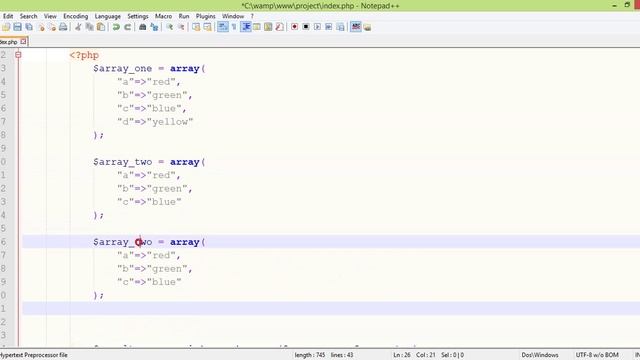Open the Language menu
The width and height of the screenshot is (640, 360).
[x=108, y=16]
